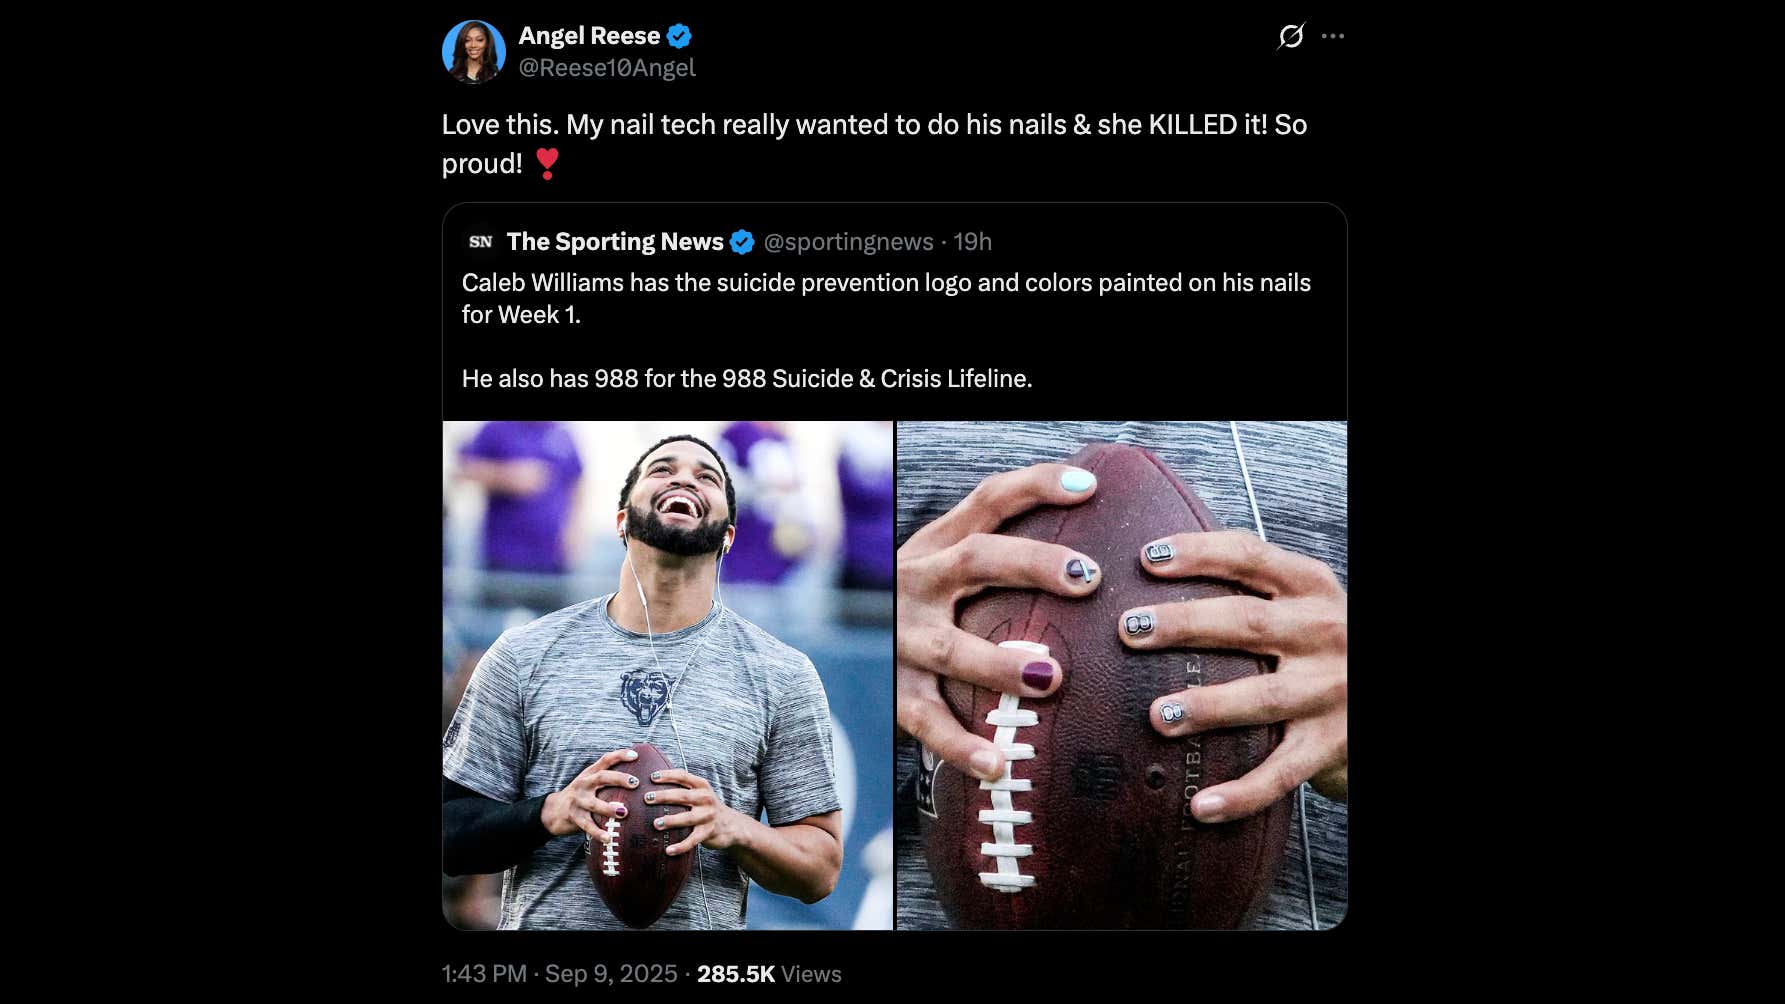Click the 19h timestamp on quoted tweet
Screen dimensions: 1785x1004
pos(969,241)
